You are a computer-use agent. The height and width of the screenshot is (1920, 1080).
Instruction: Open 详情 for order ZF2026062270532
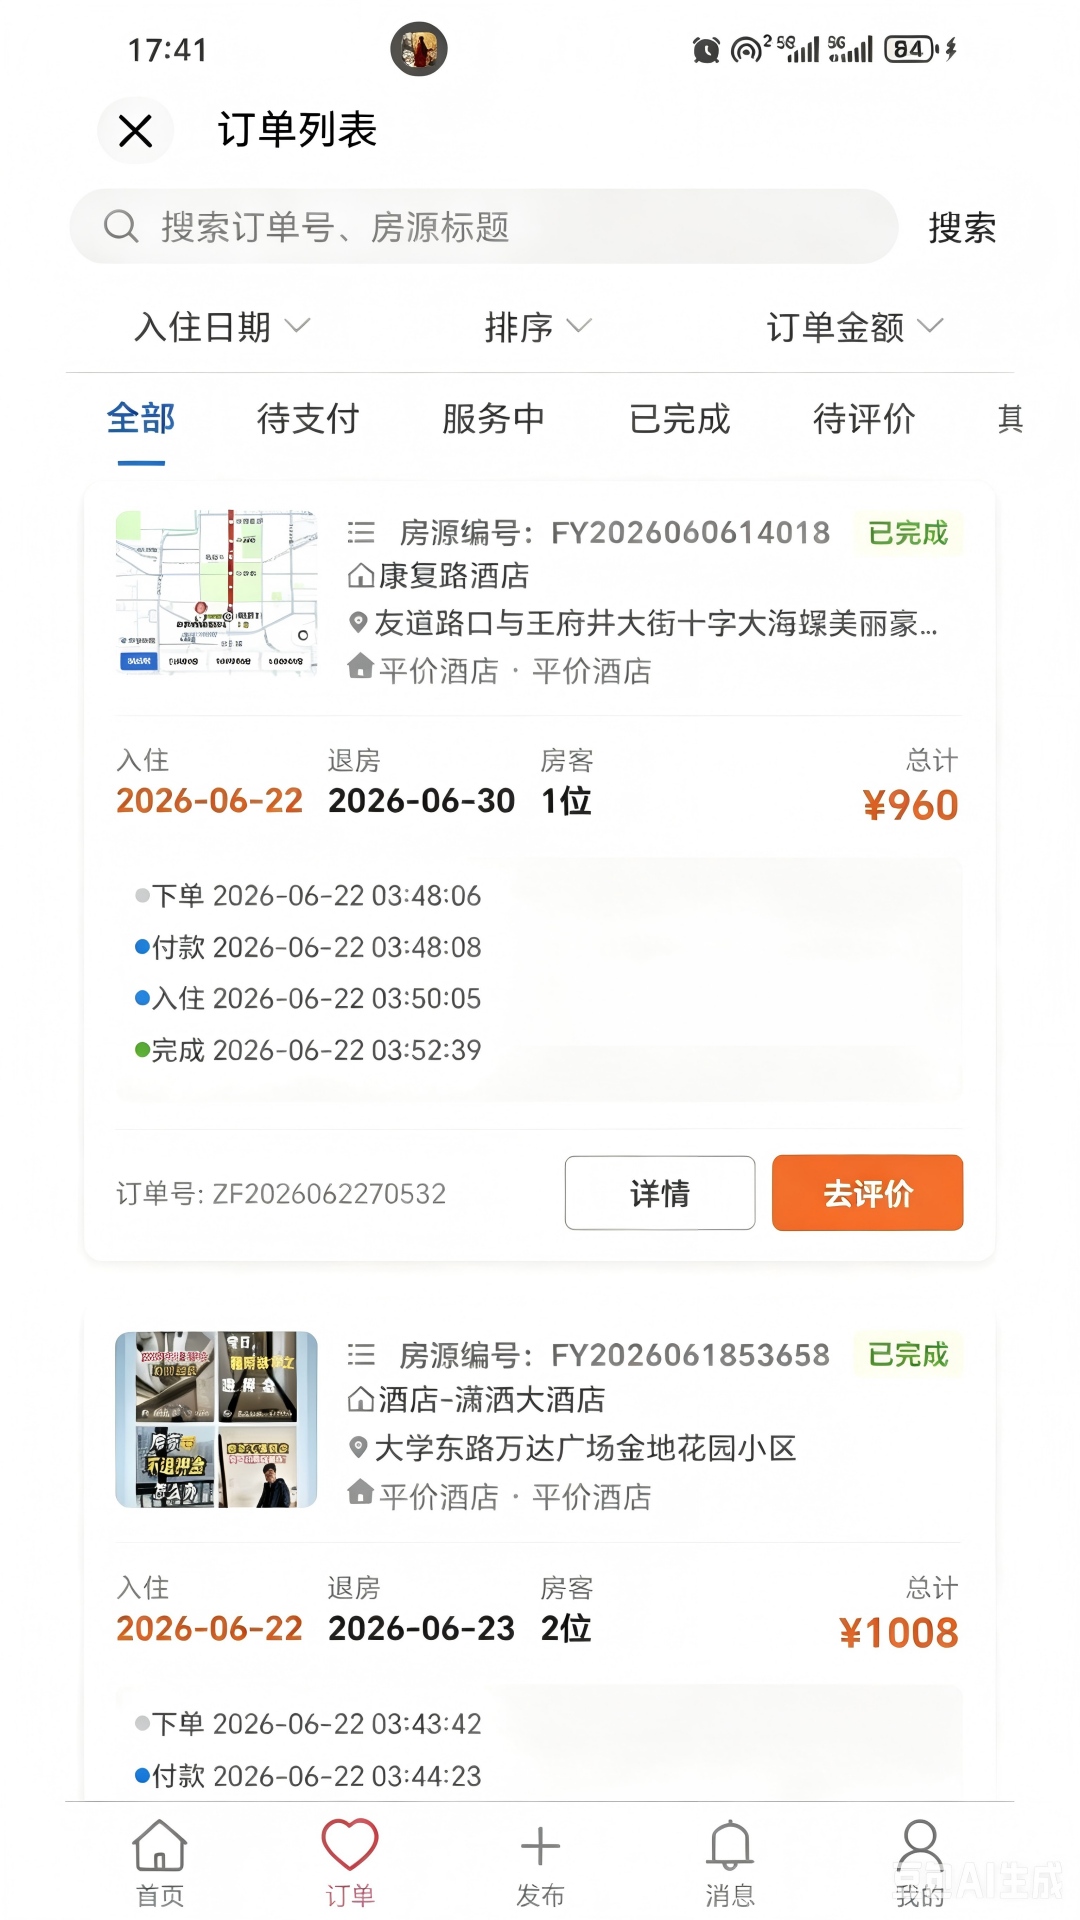point(660,1193)
